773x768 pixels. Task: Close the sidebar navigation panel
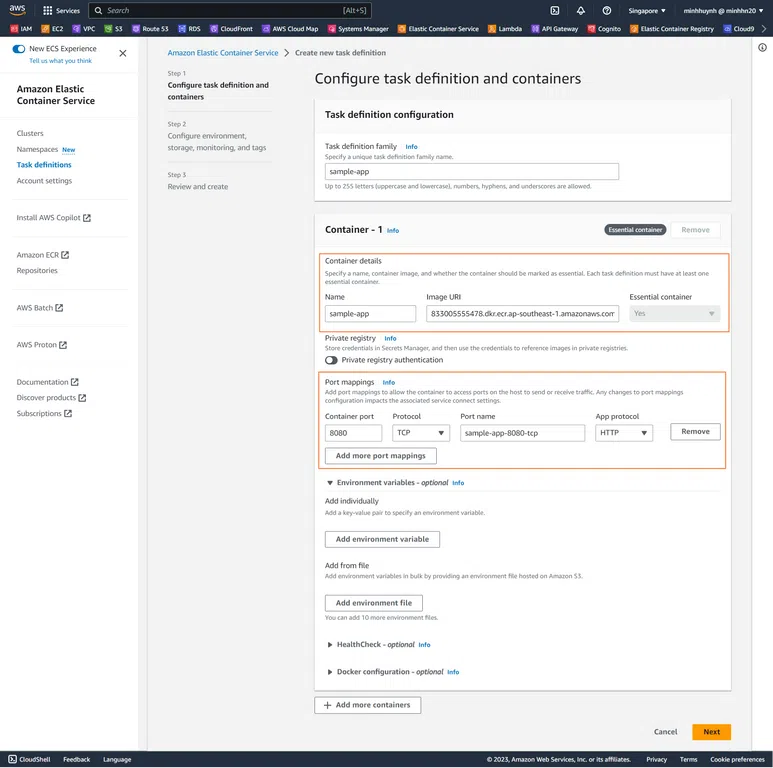coord(123,53)
